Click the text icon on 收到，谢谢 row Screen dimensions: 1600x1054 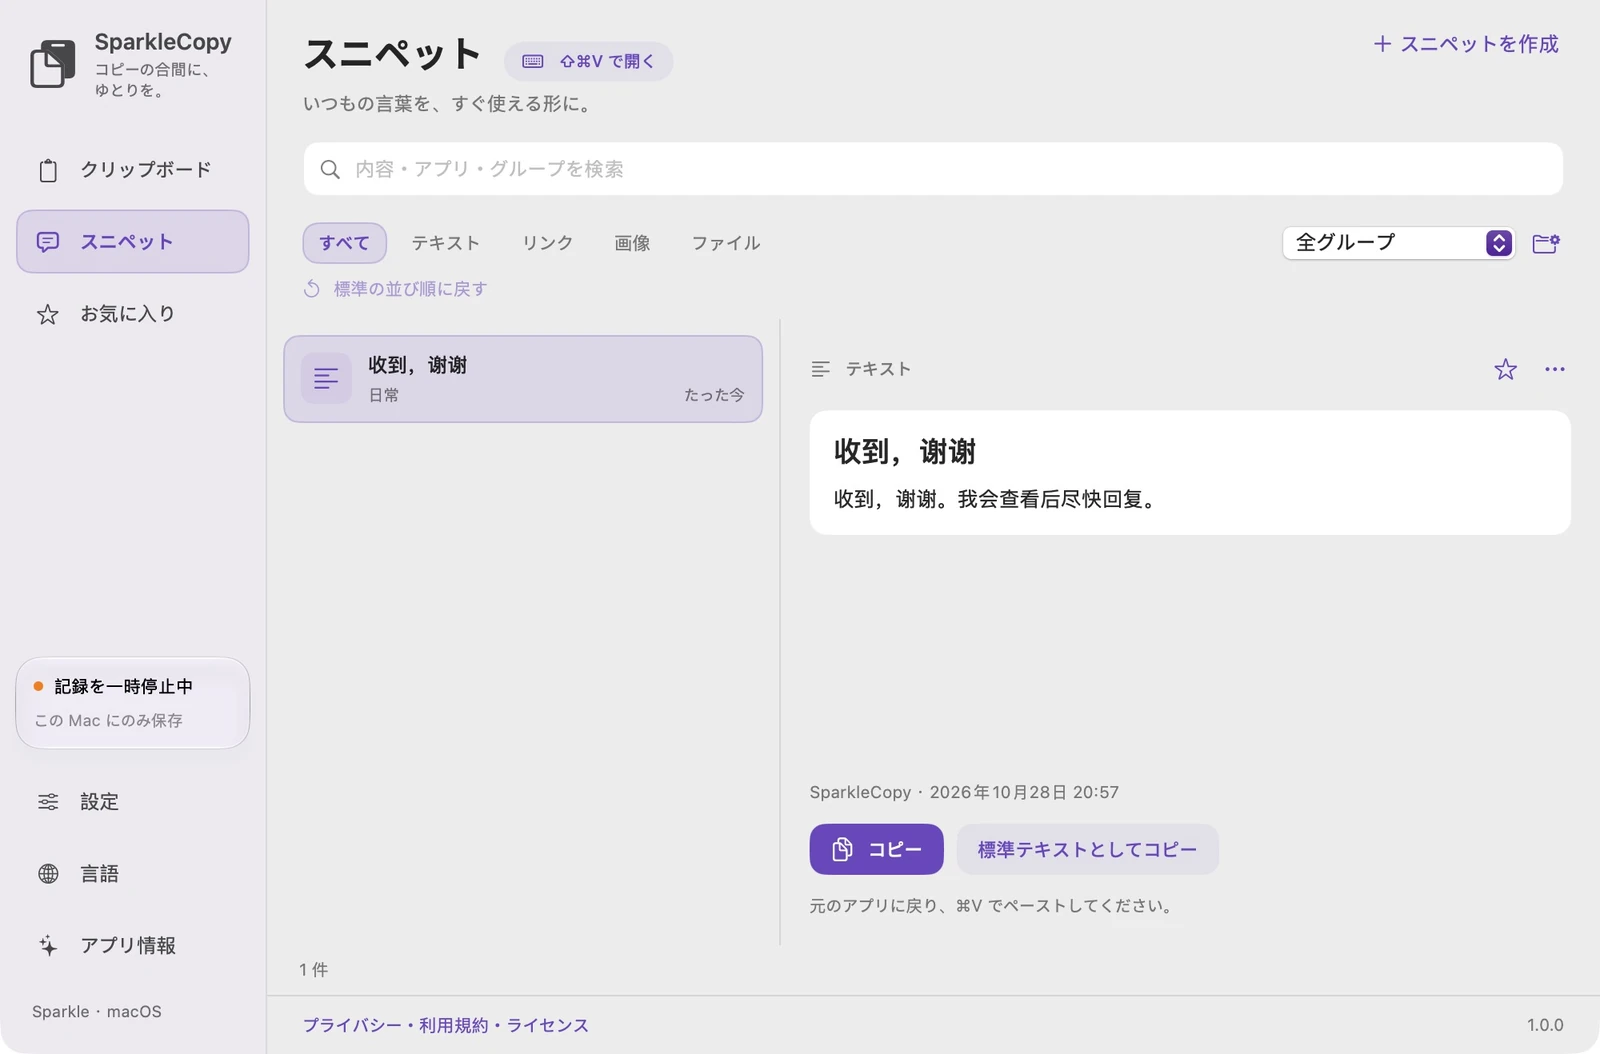coord(326,378)
